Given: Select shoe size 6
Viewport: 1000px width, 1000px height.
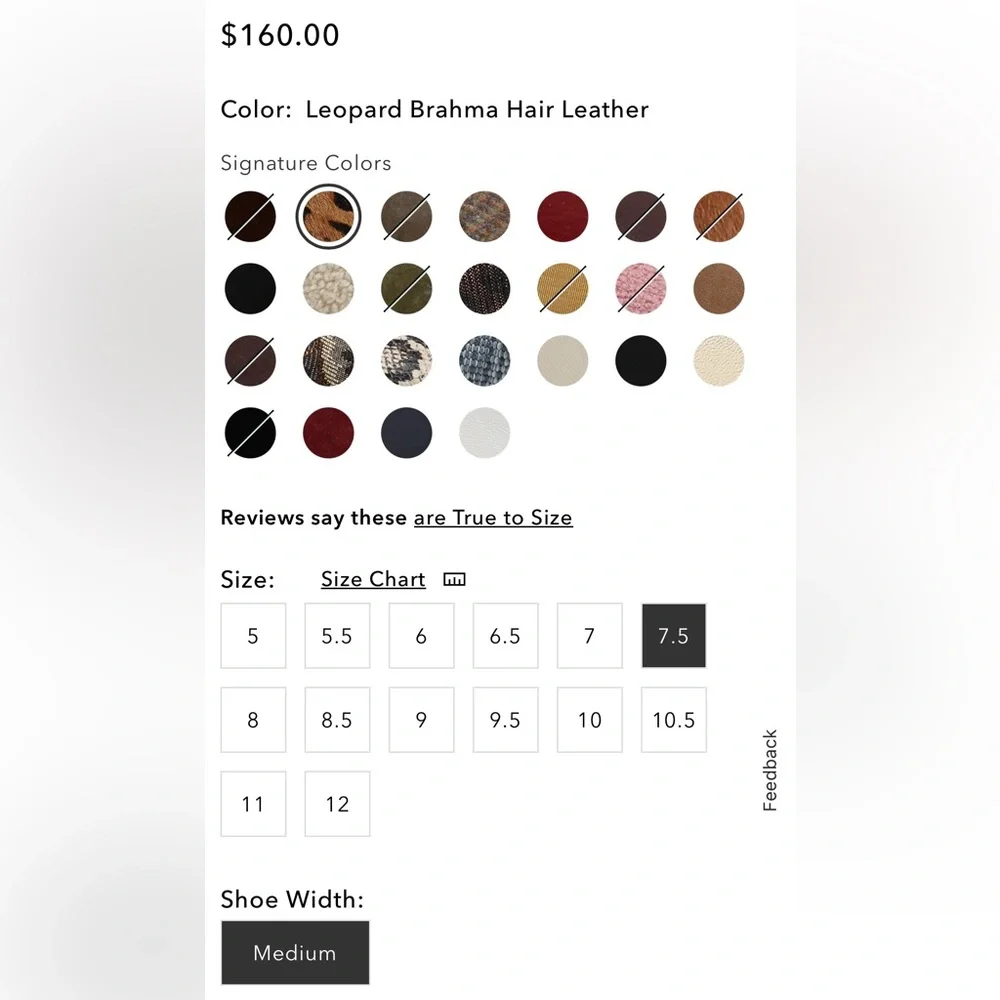Looking at the screenshot, I should click(421, 636).
